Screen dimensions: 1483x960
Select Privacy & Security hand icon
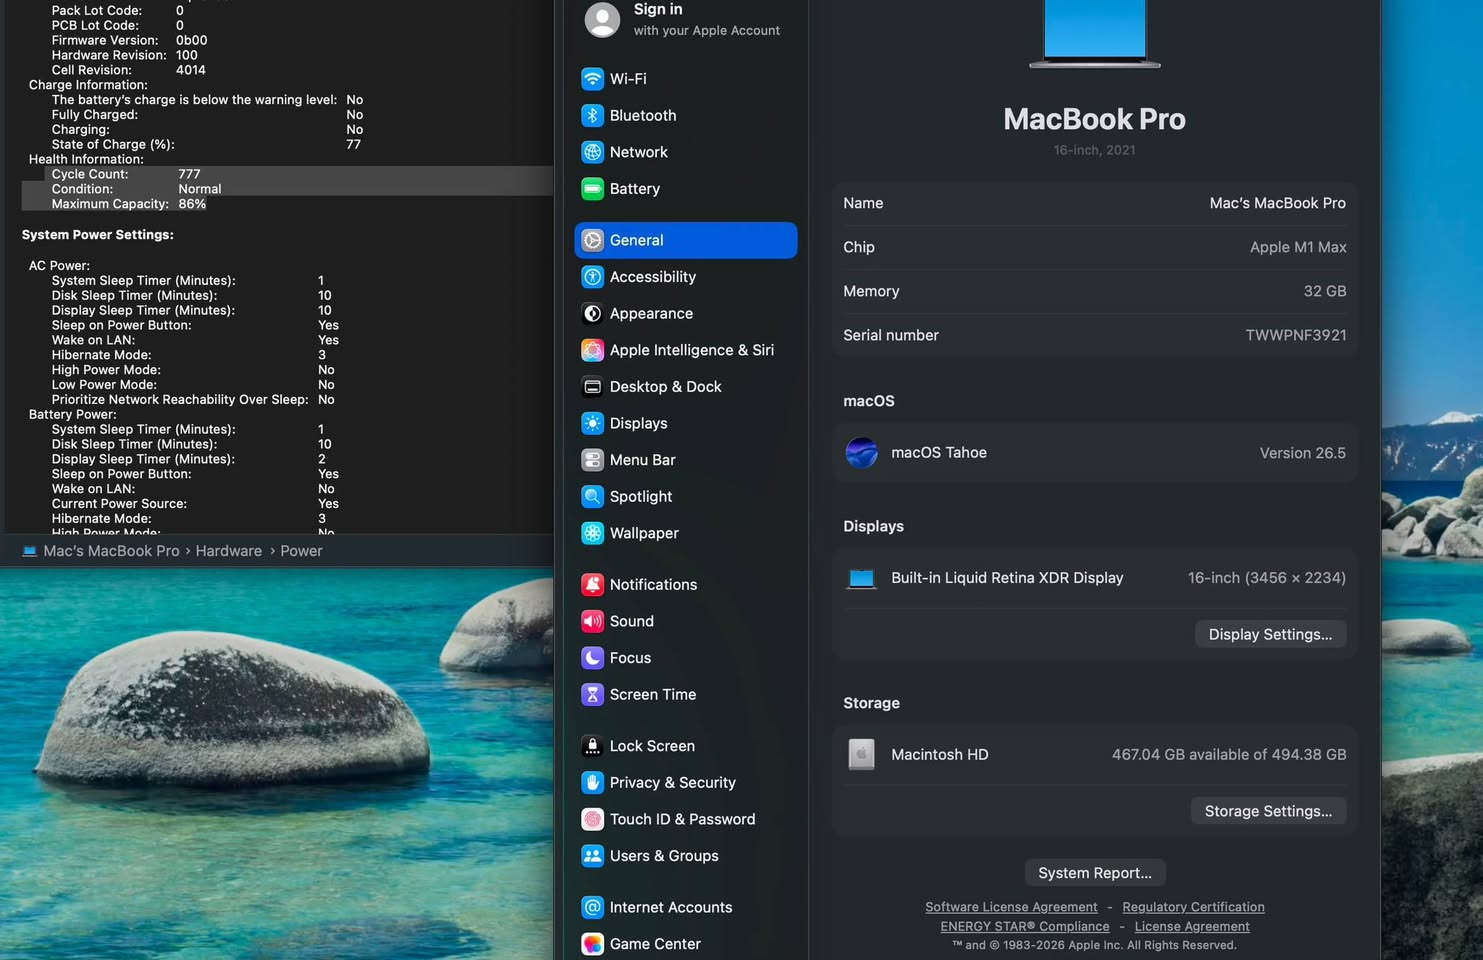click(592, 782)
